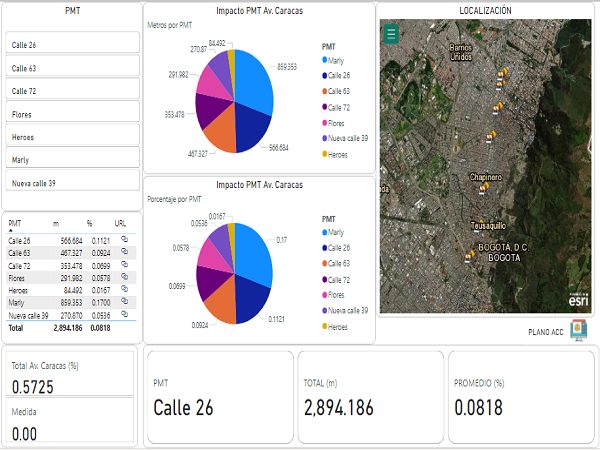Click the 0.5725 Total Av. Caracas value
The image size is (600, 450).
(33, 387)
